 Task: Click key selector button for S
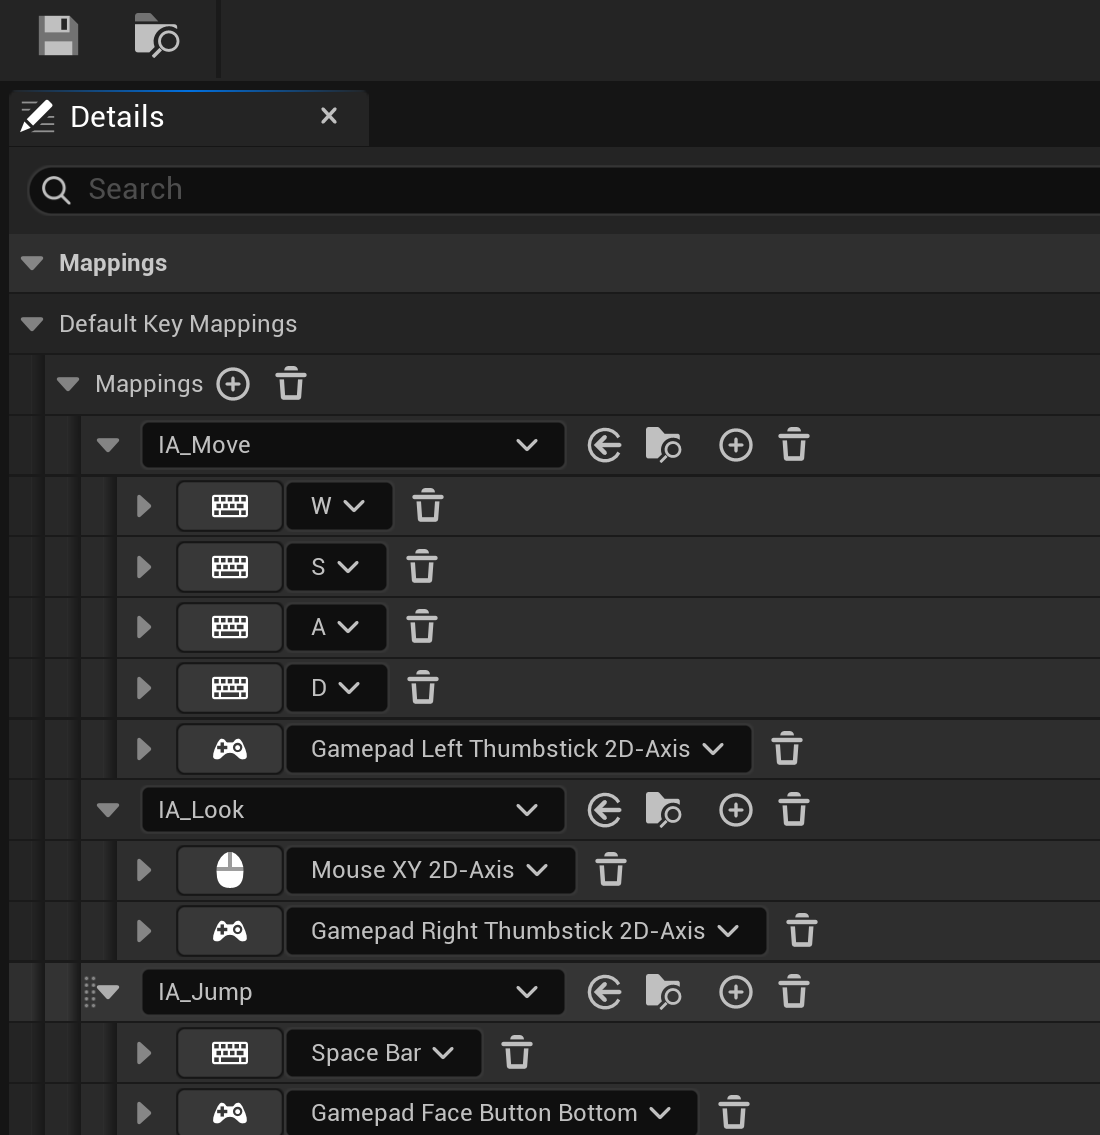230,567
